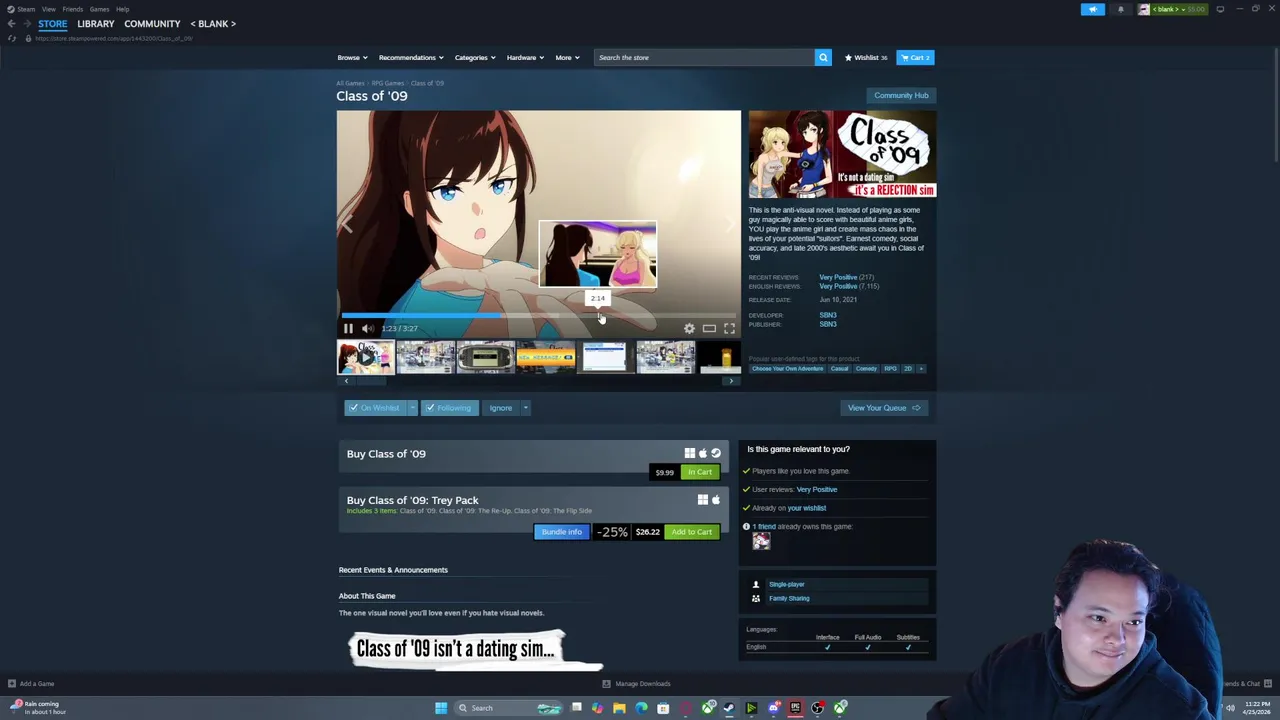This screenshot has width=1280, height=720.
Task: Open the Cart button
Action: [x=915, y=57]
